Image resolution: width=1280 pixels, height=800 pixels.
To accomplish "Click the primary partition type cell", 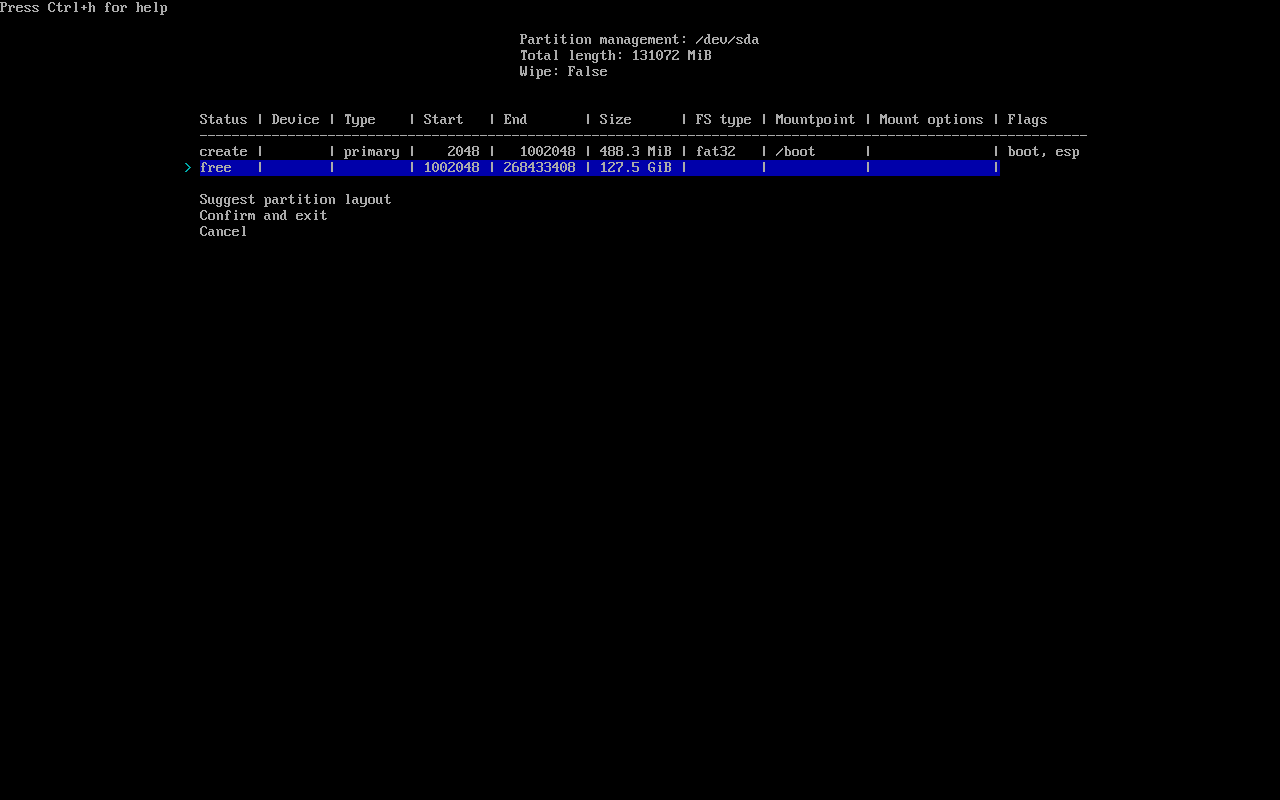I will (x=371, y=152).
